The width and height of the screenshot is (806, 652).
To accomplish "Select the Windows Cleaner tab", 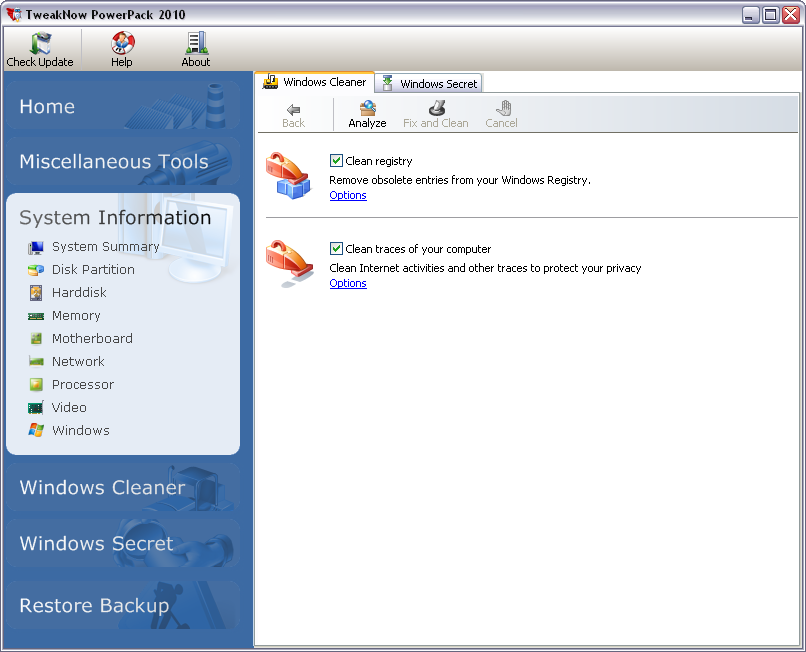I will (314, 82).
